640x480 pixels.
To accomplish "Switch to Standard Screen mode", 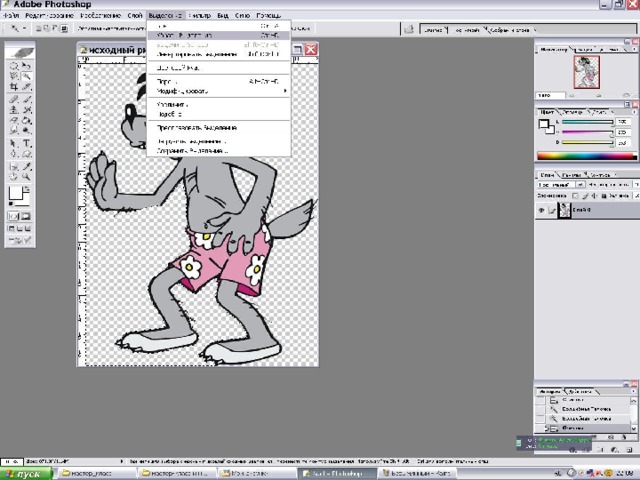I will (12, 229).
